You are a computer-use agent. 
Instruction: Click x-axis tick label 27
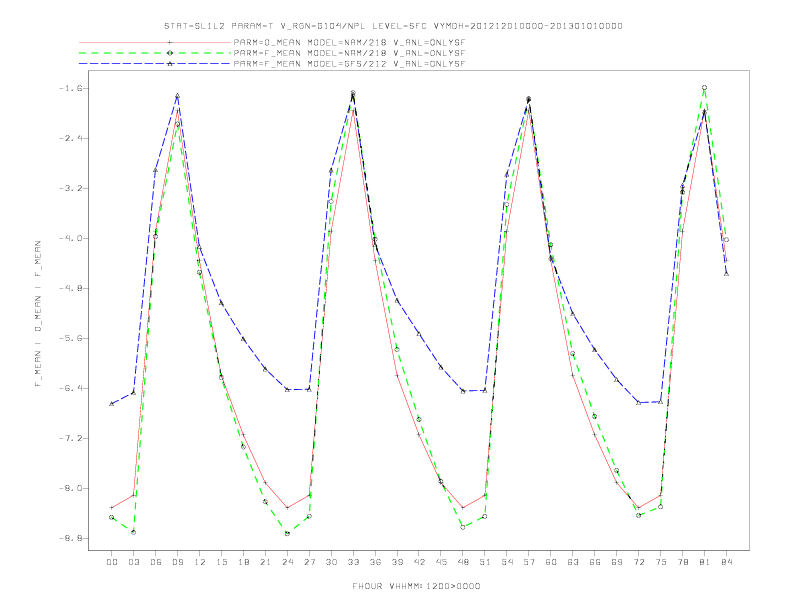309,562
